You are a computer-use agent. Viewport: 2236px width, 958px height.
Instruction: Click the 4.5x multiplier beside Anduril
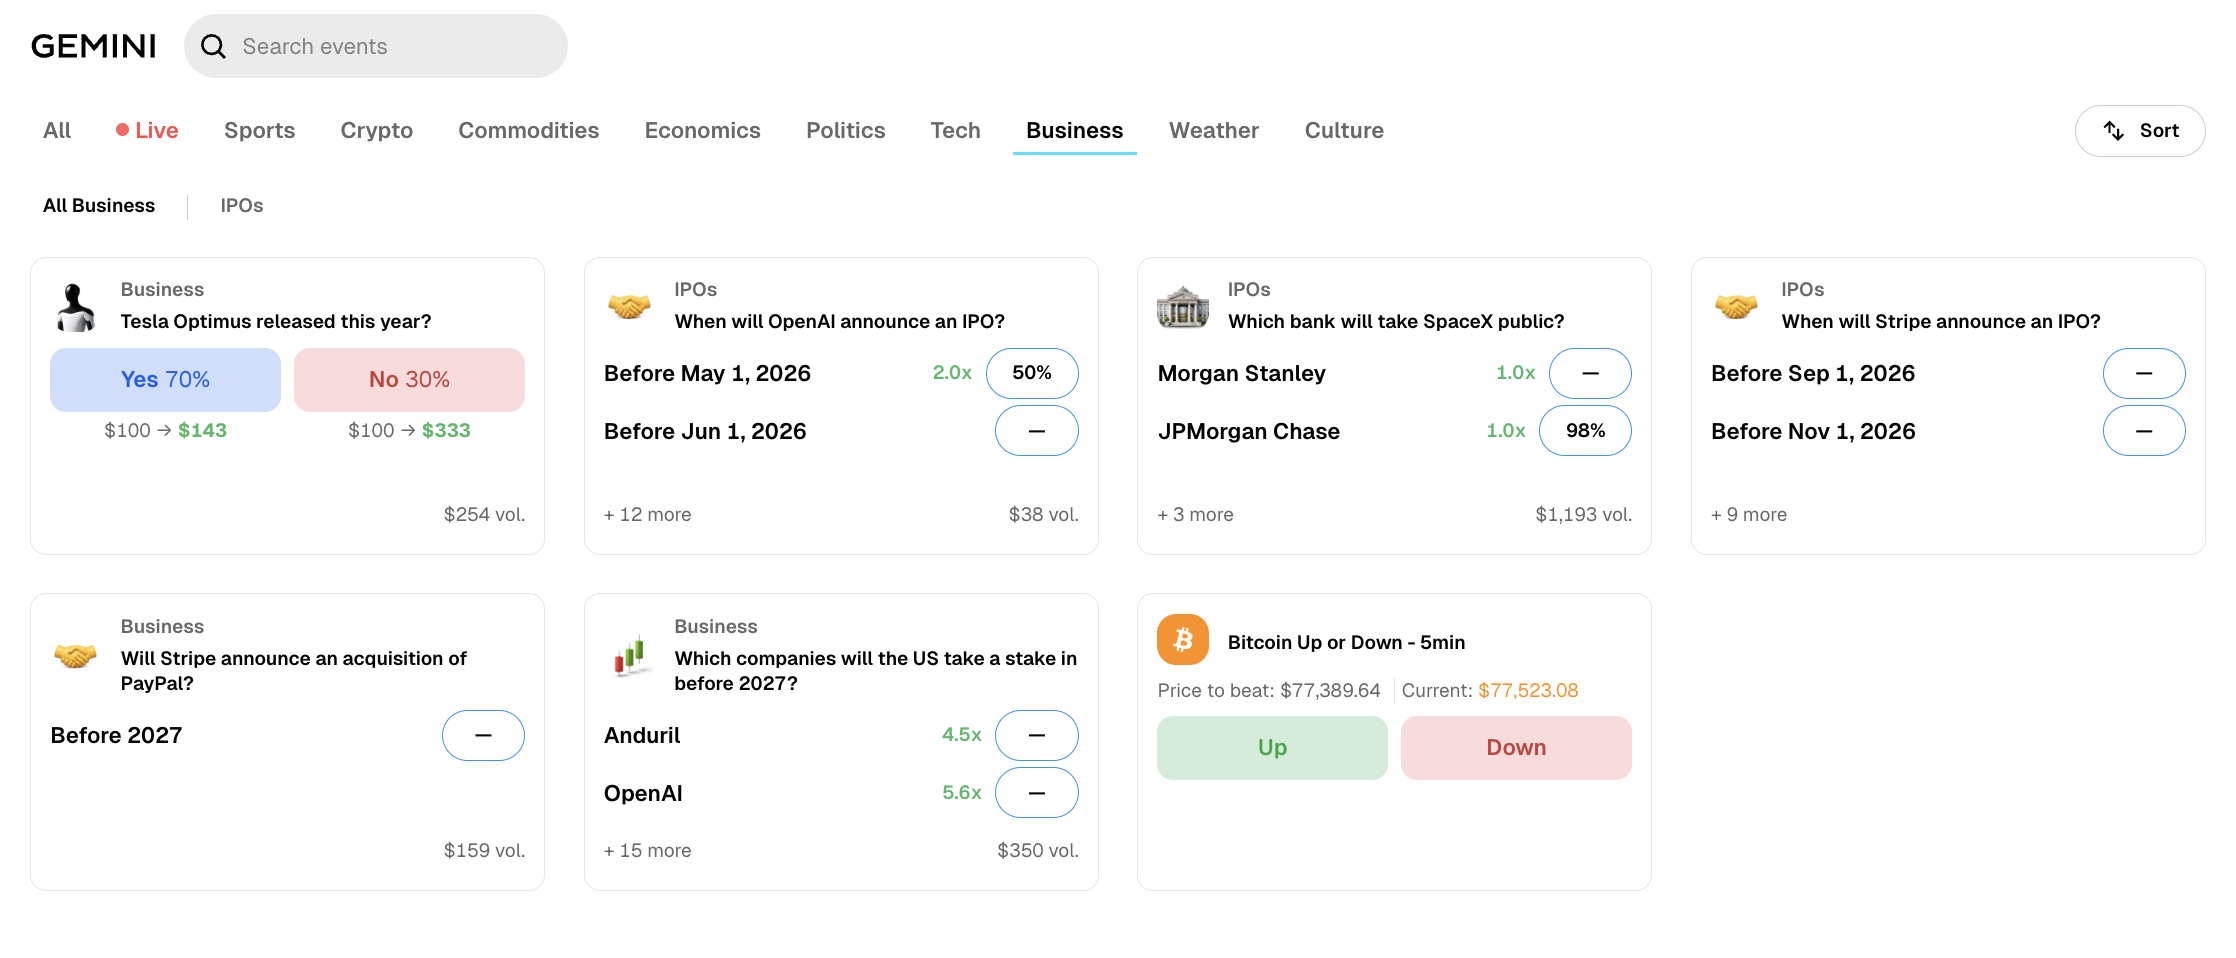tap(961, 735)
